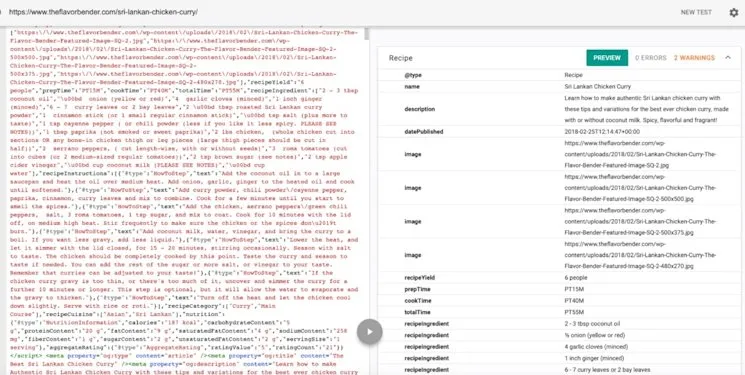
Task: Open the settings gear icon
Action: 734,12
